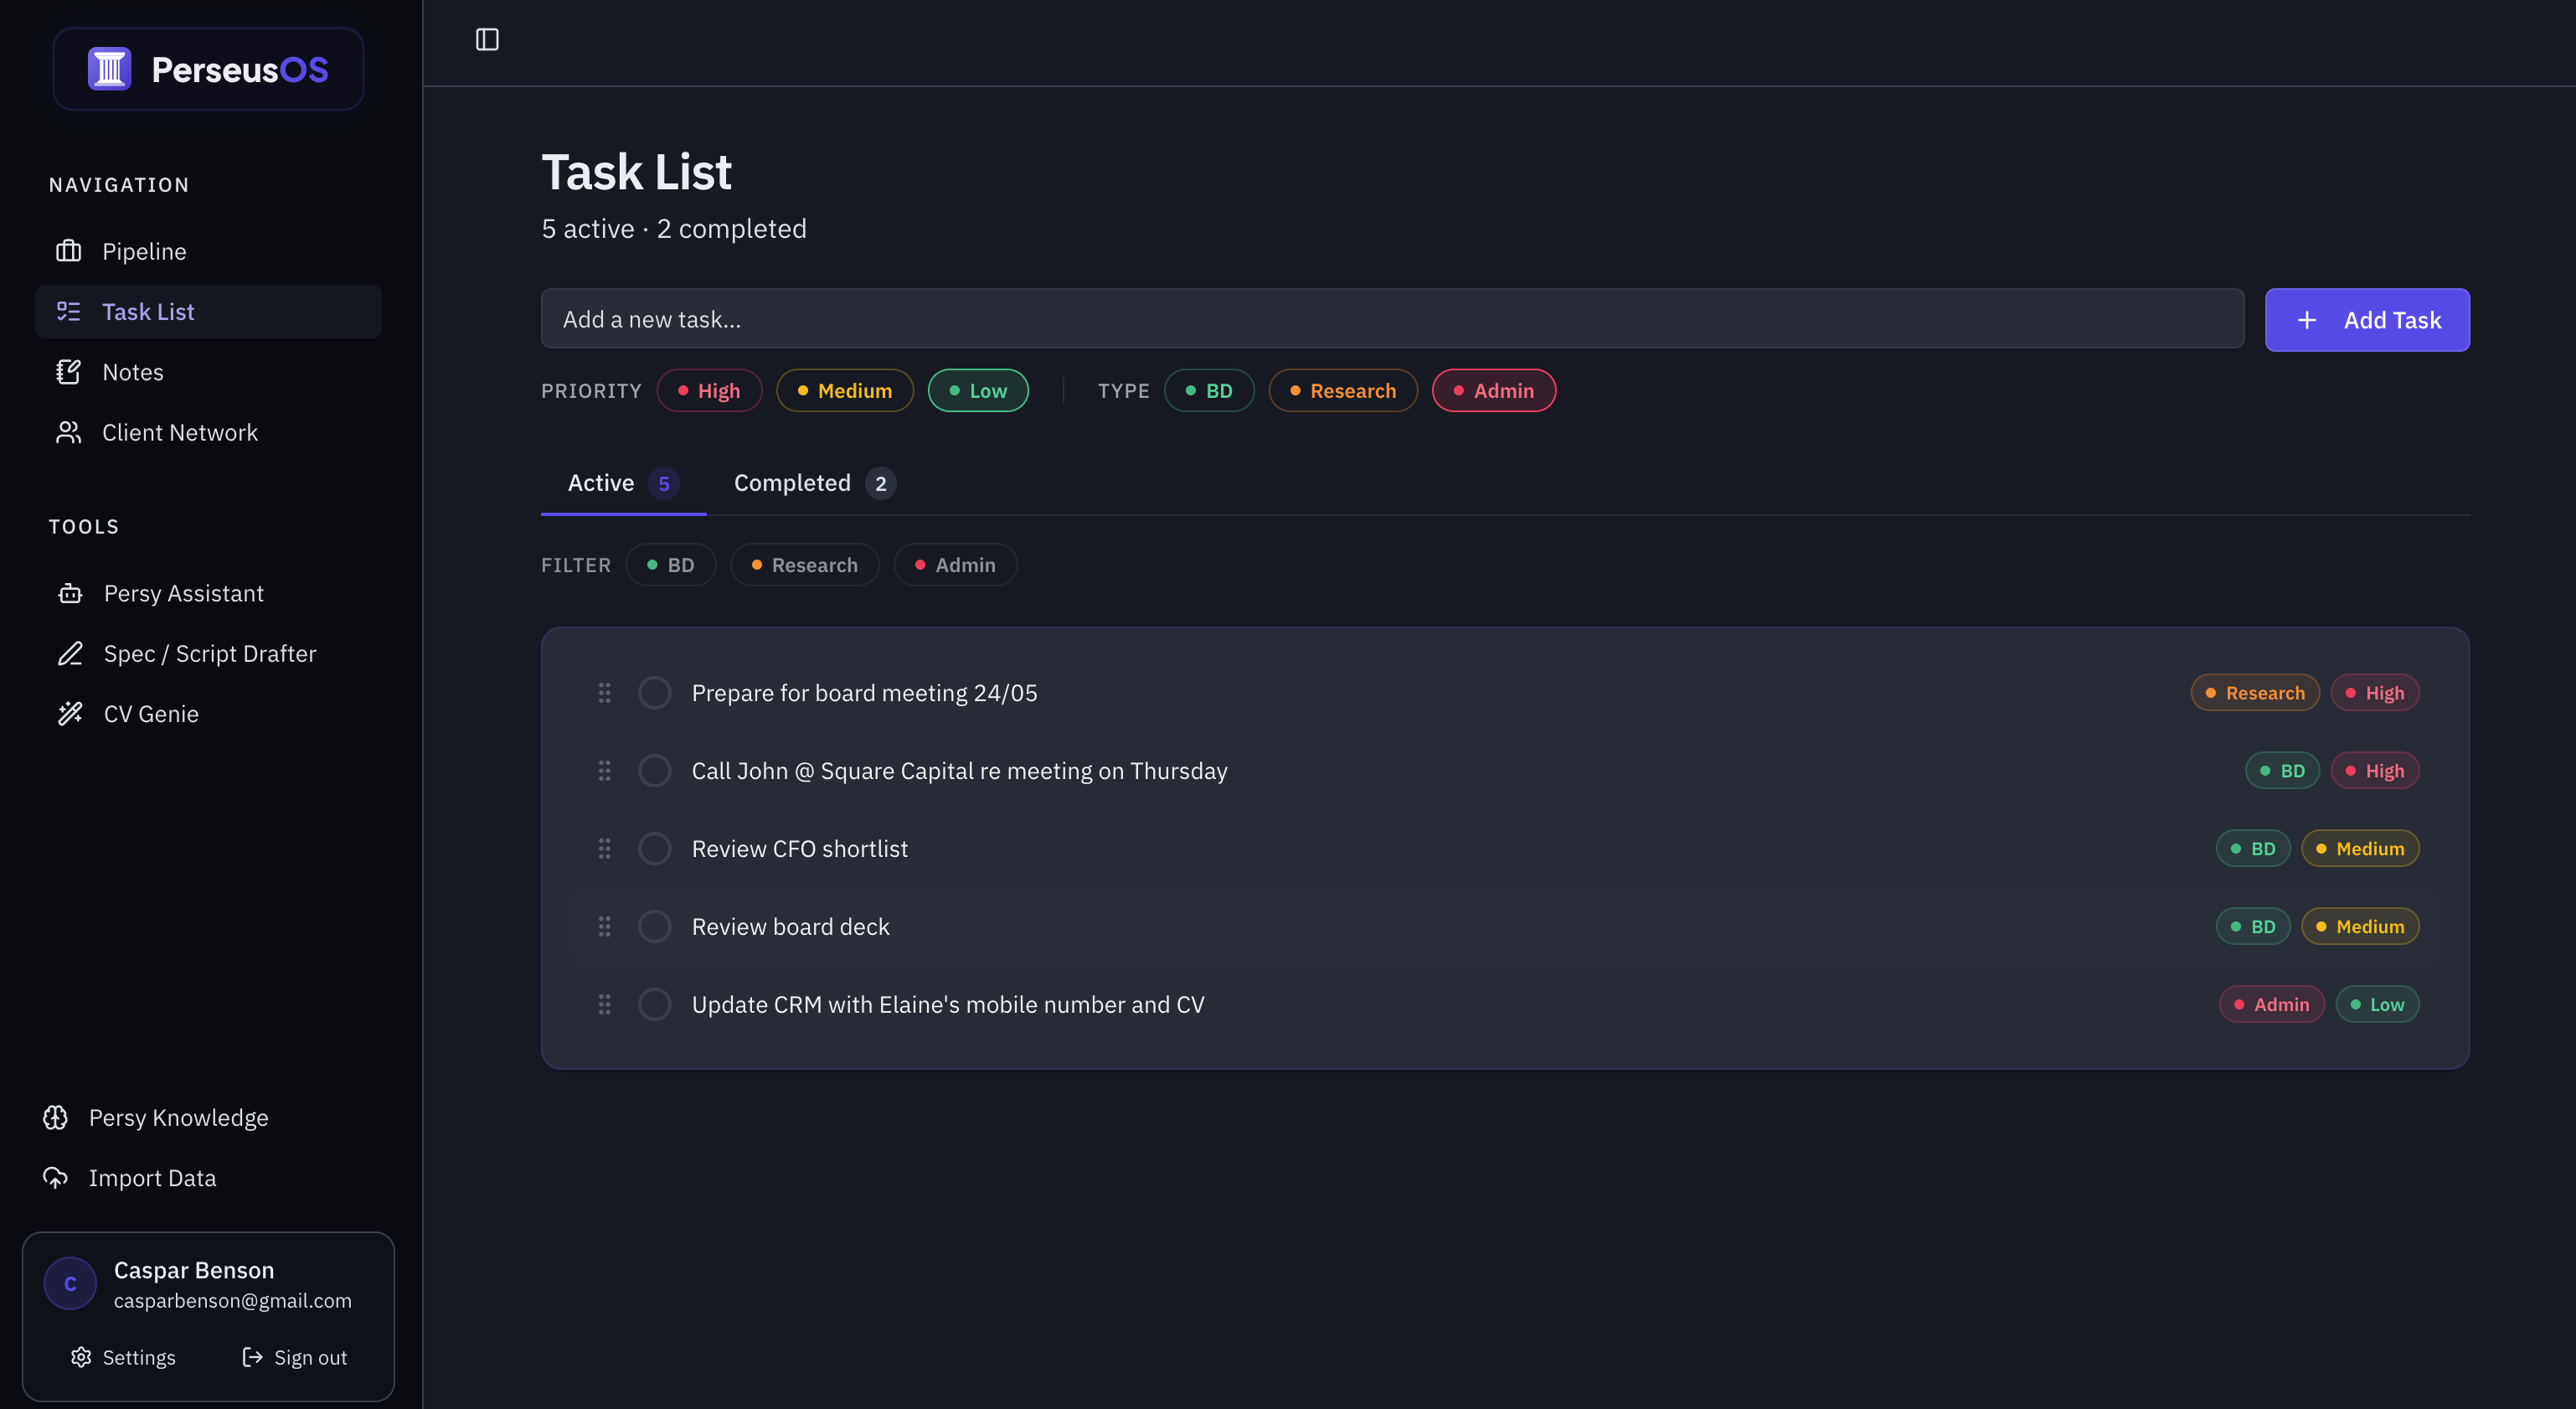The width and height of the screenshot is (2576, 1409).
Task: Click the CV Genie magic wand icon
Action: (x=70, y=713)
